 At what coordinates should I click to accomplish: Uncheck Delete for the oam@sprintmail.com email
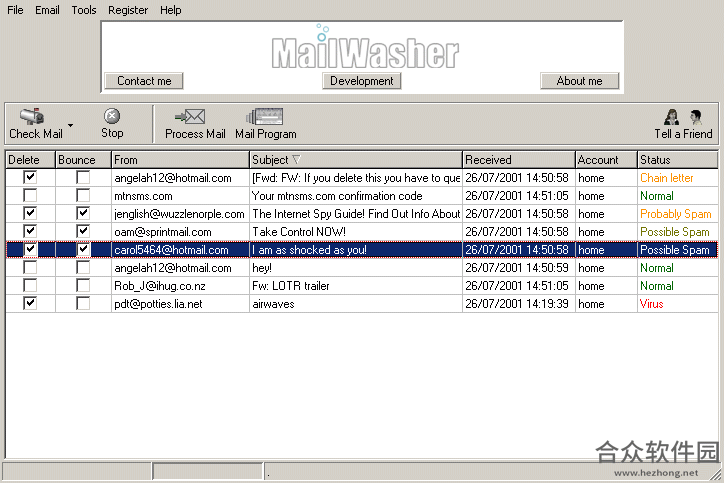pos(30,231)
